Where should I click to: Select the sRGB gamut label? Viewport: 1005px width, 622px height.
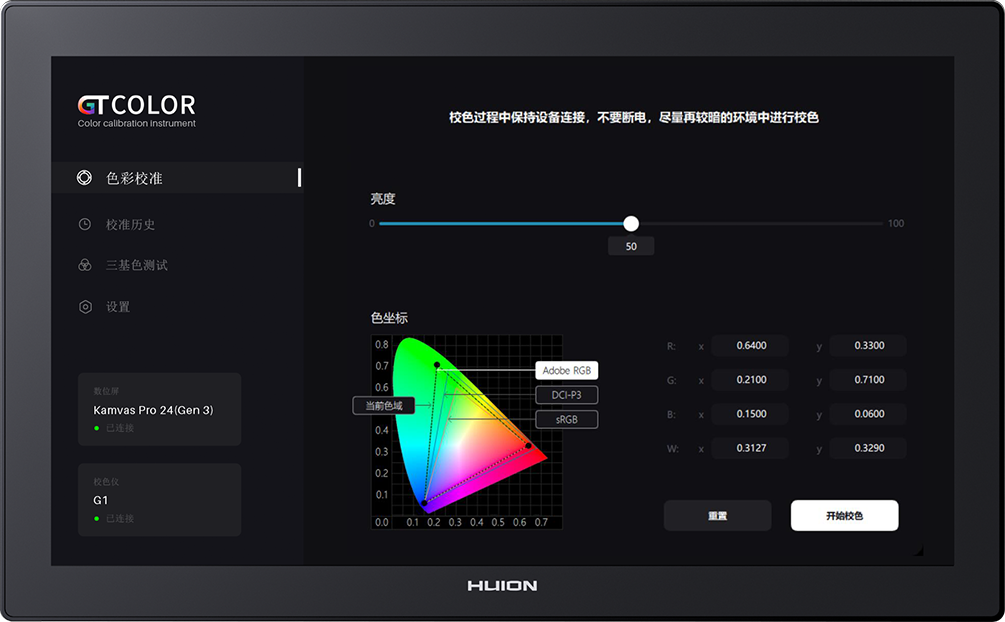pyautogui.click(x=566, y=420)
